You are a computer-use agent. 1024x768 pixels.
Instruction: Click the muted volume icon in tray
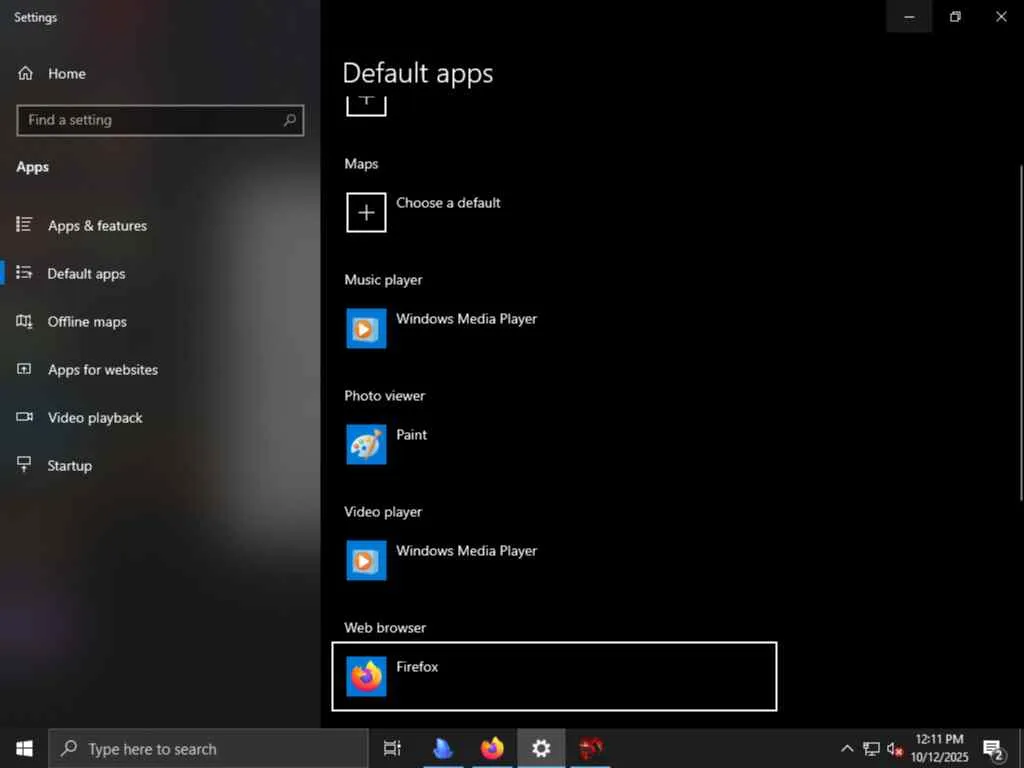[895, 749]
